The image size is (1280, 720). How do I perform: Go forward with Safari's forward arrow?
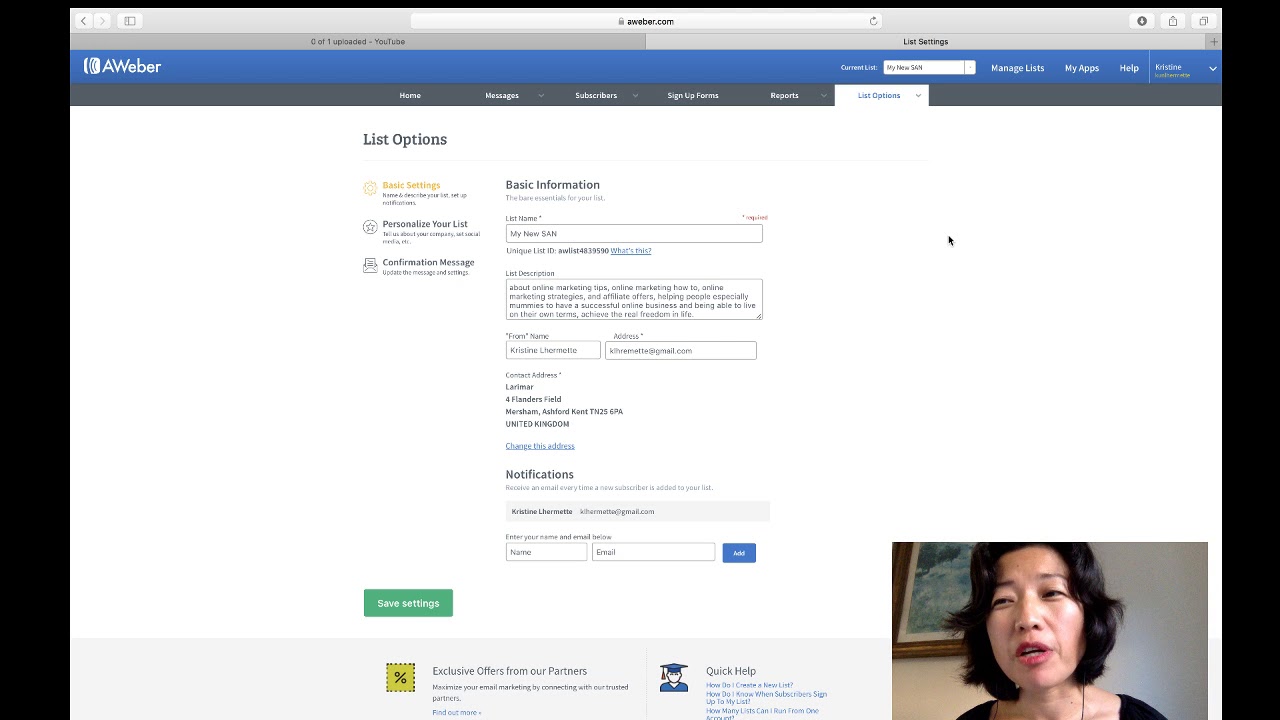coord(102,21)
